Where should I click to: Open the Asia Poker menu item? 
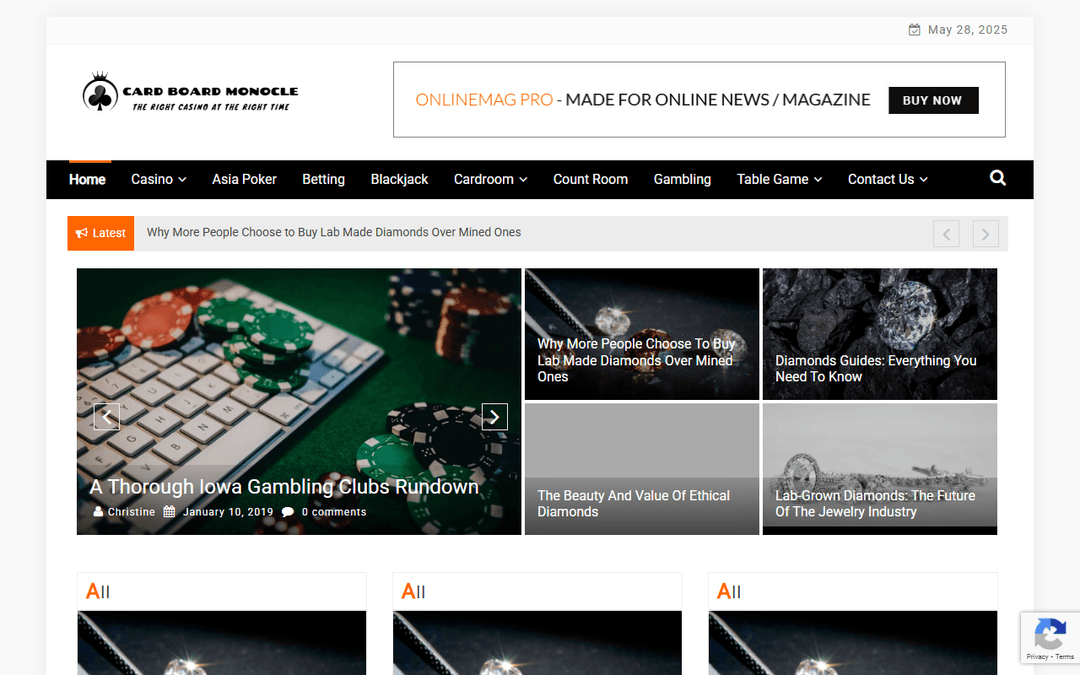[245, 179]
